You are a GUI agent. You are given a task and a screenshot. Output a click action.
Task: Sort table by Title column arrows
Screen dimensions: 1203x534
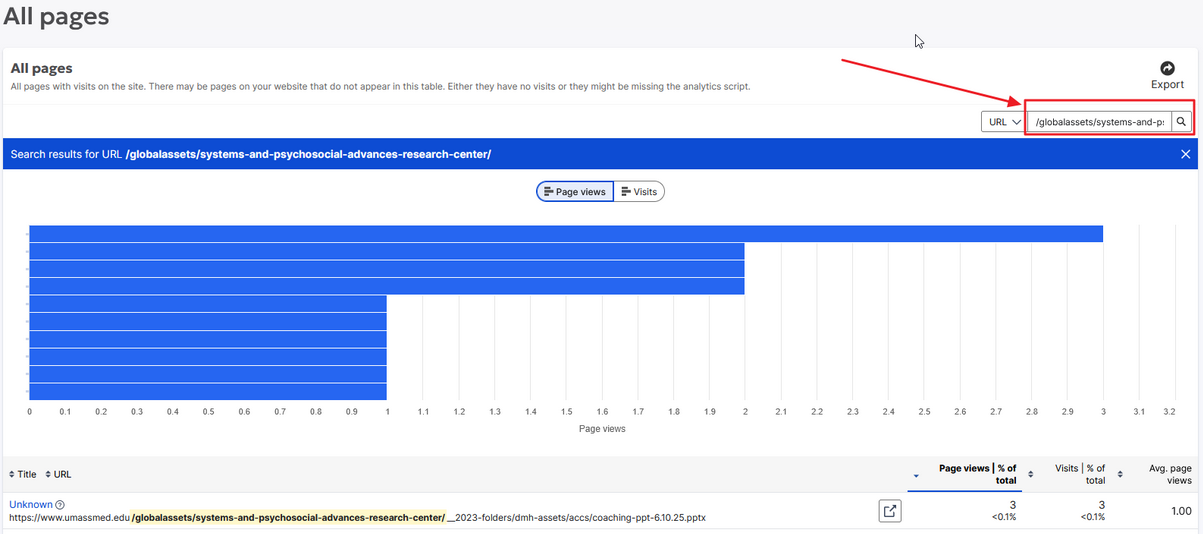[12, 474]
